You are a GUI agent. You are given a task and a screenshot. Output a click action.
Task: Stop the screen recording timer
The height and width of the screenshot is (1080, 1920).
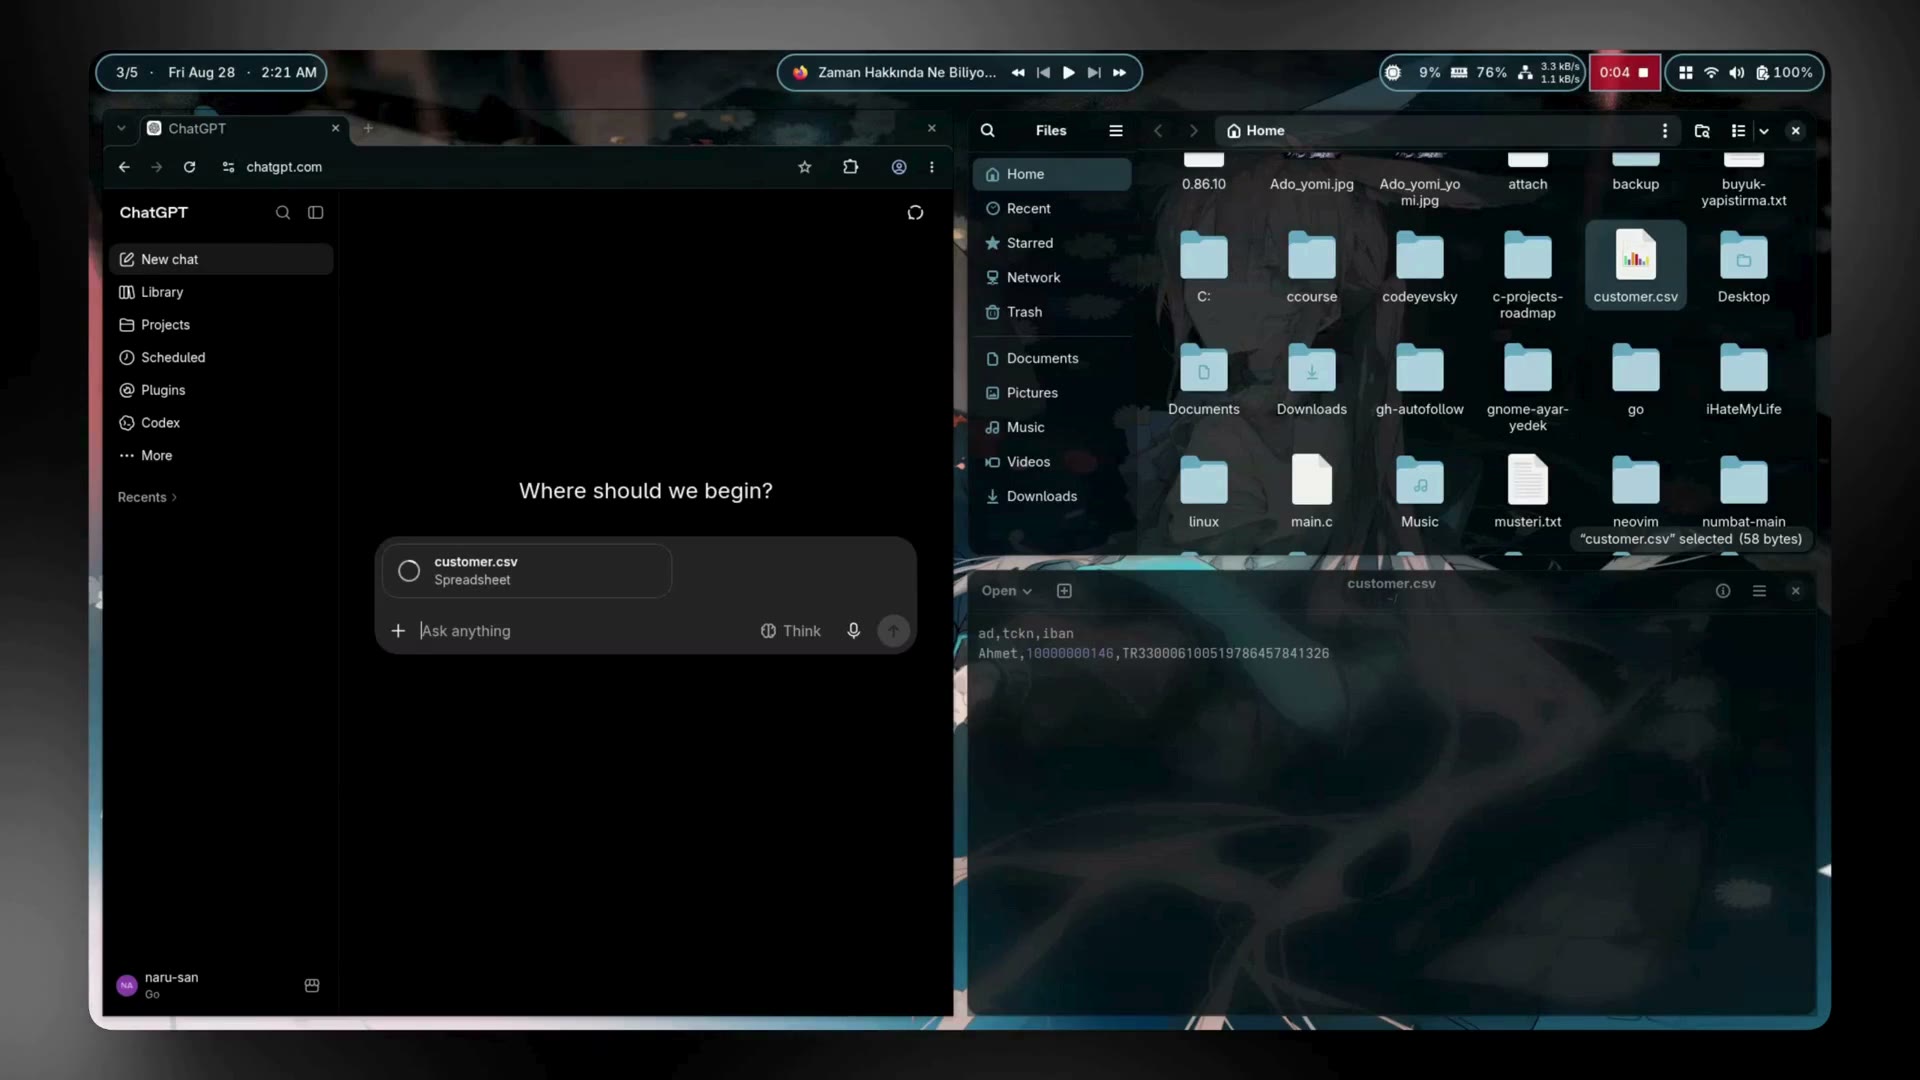[1625, 73]
